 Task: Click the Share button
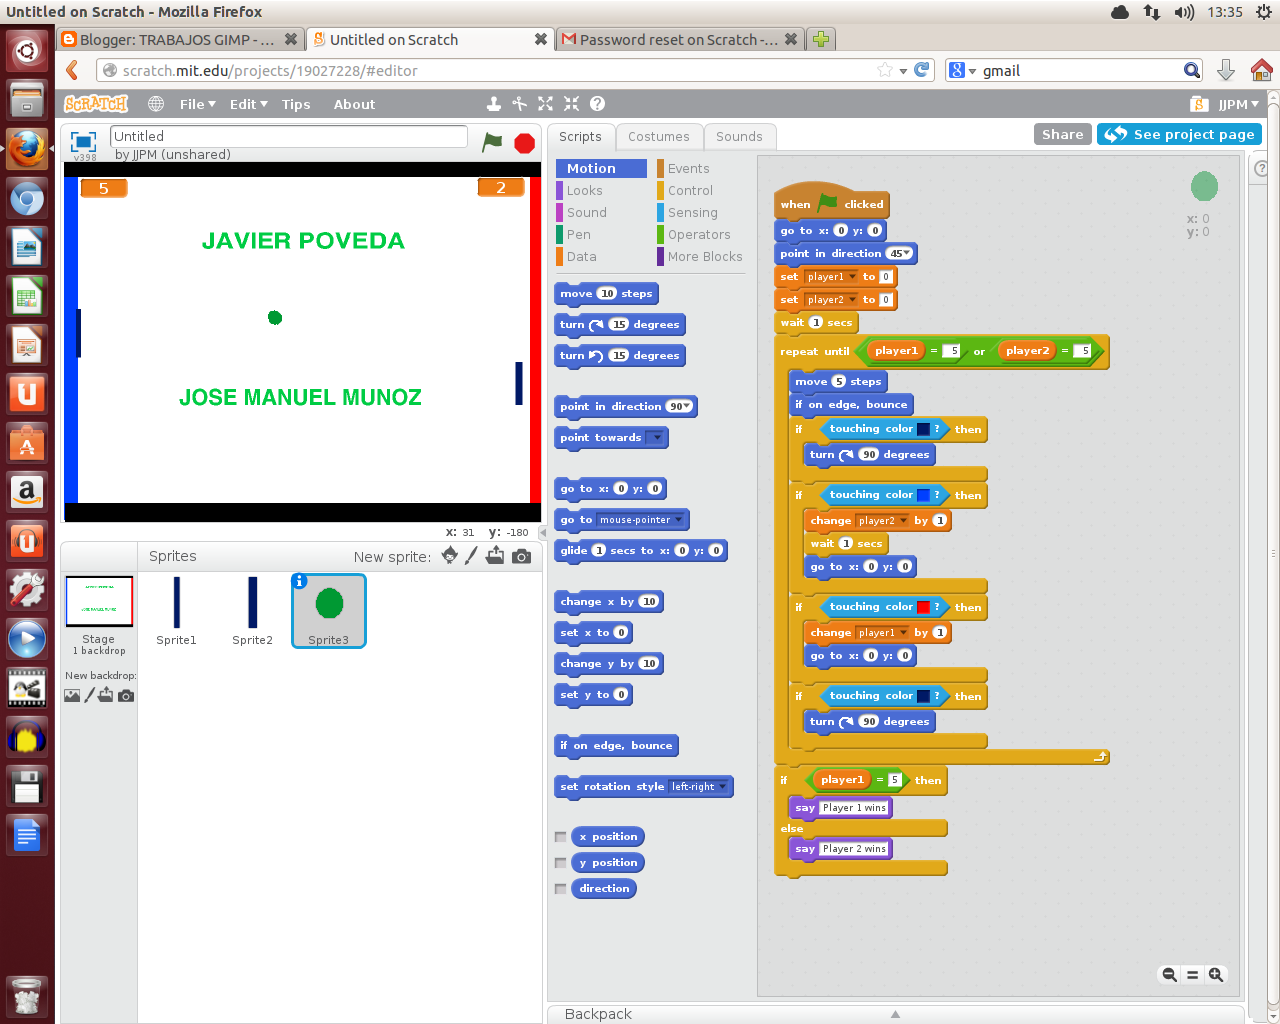coord(1062,133)
